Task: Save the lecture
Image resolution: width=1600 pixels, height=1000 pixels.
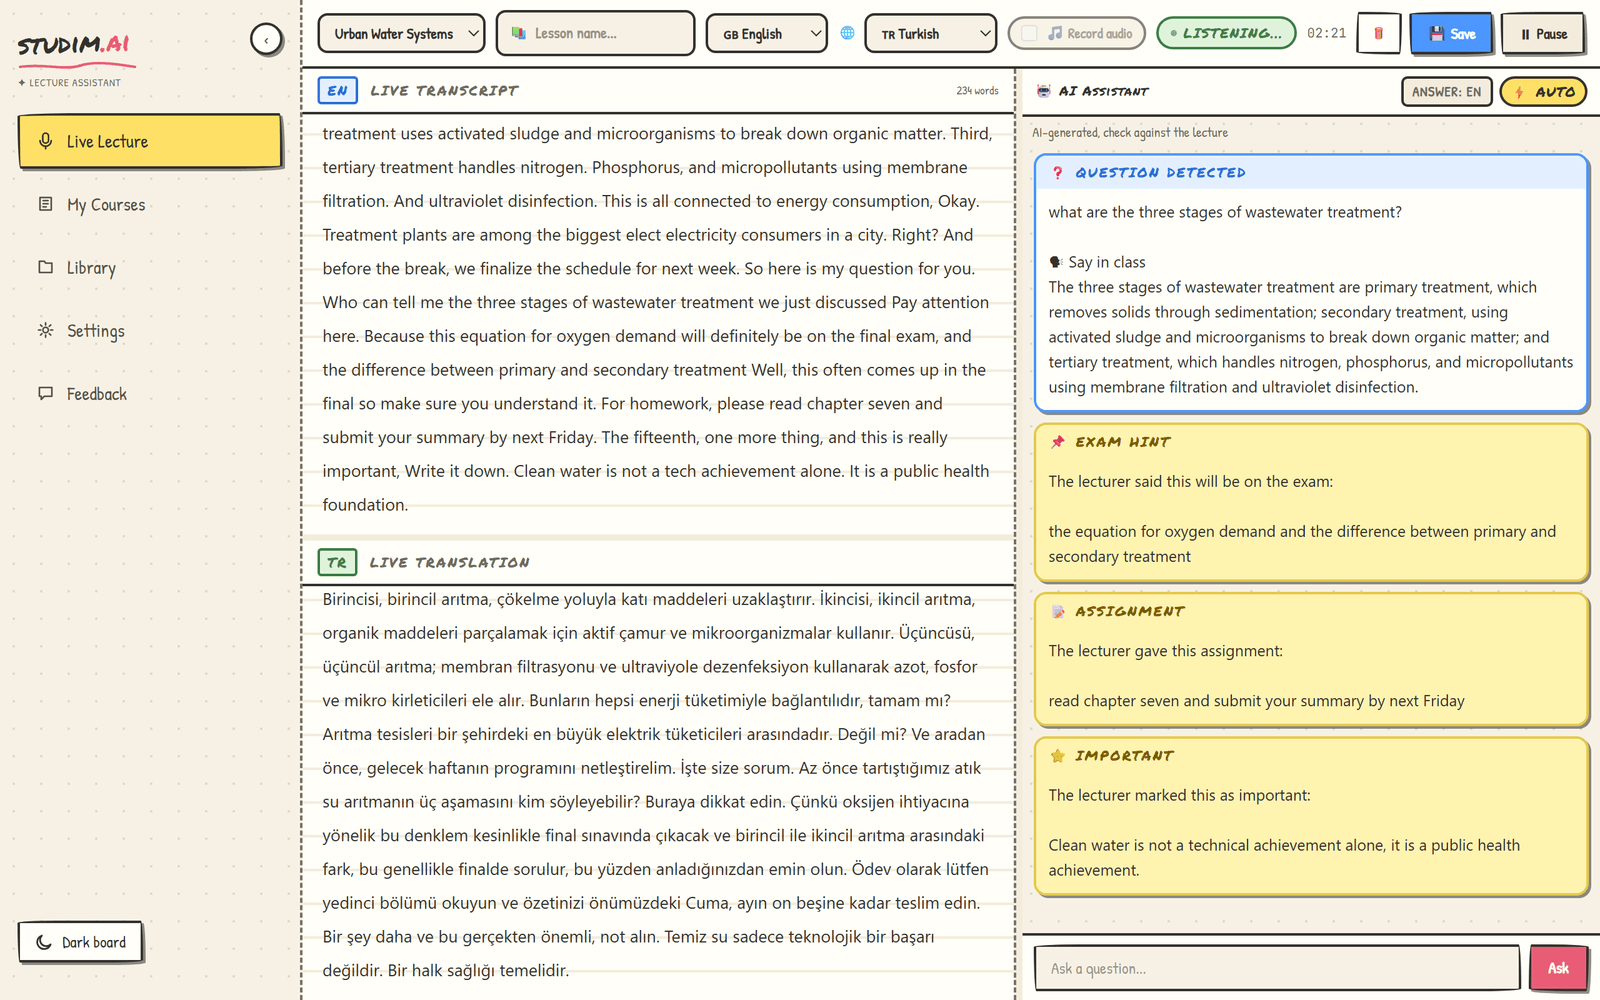Action: coord(1451,33)
